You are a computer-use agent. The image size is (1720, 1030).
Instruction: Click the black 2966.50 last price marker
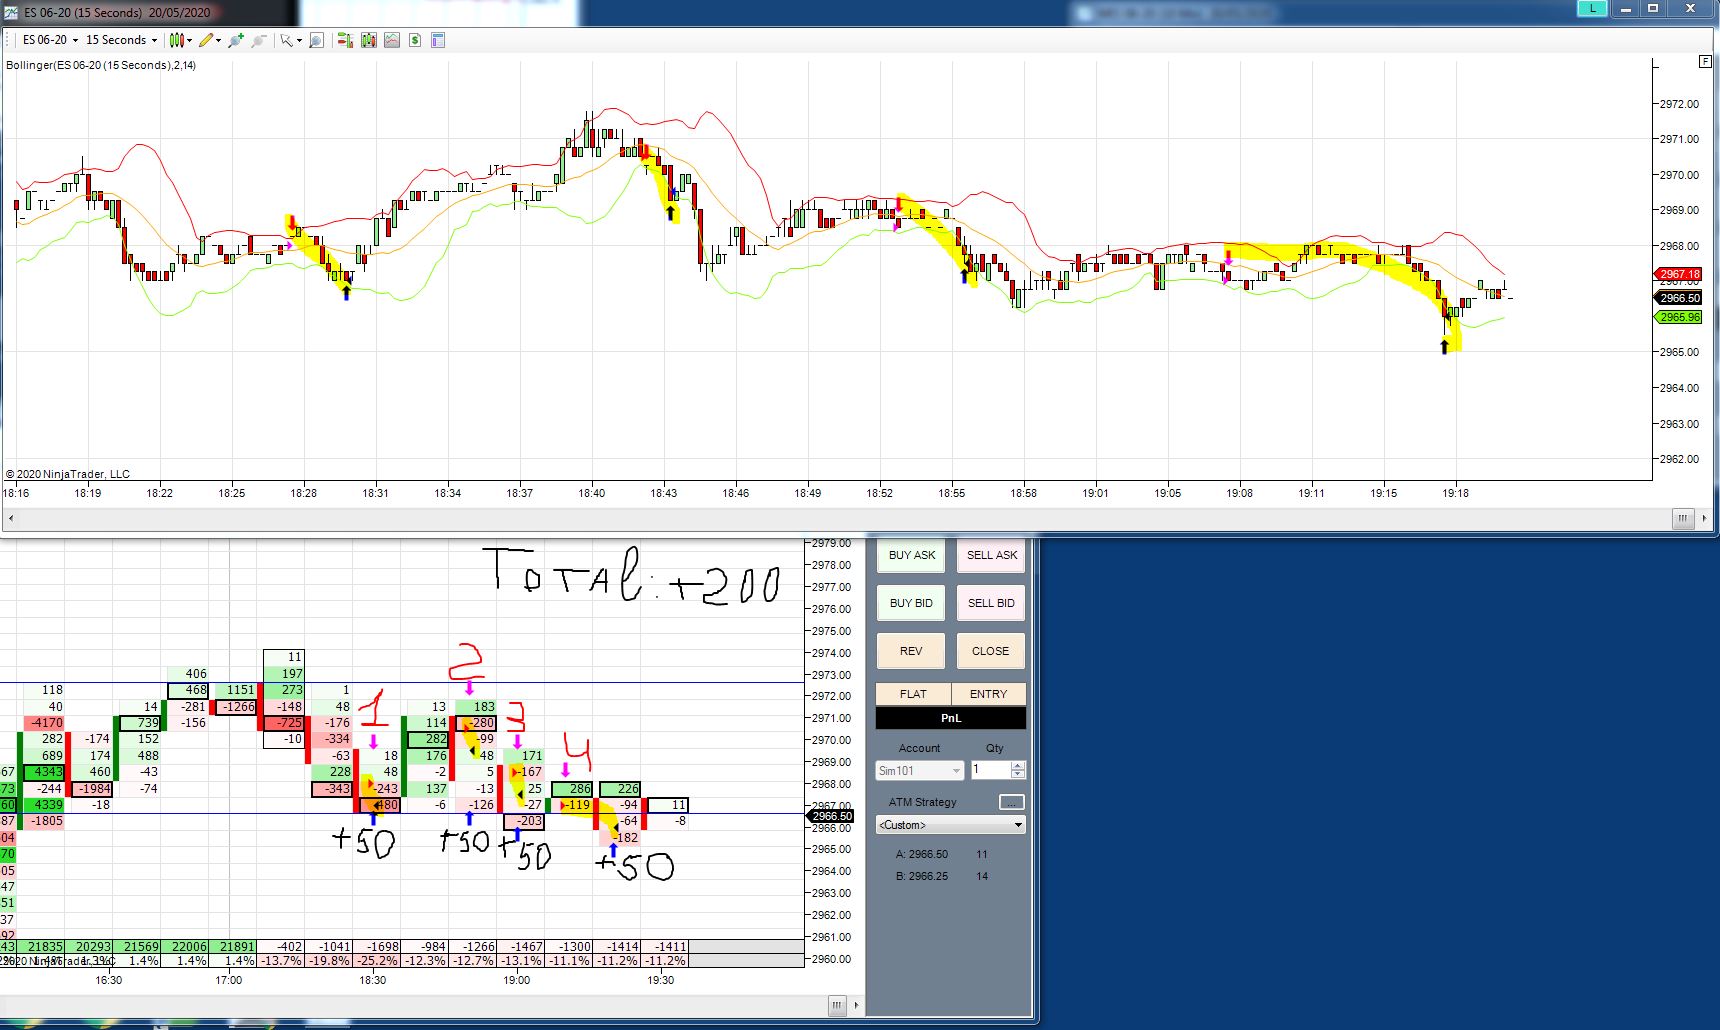pyautogui.click(x=1679, y=298)
